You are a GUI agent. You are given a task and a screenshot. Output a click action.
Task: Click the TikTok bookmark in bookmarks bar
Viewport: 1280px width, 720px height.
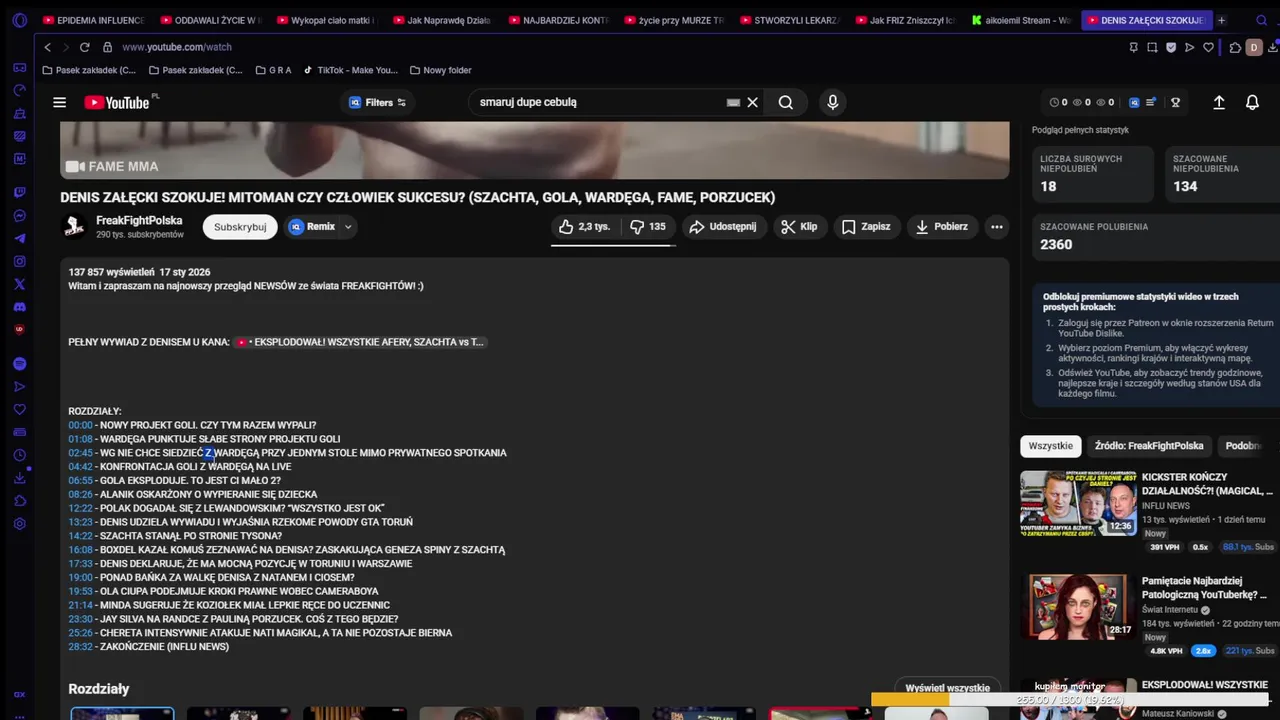pyautogui.click(x=350, y=70)
